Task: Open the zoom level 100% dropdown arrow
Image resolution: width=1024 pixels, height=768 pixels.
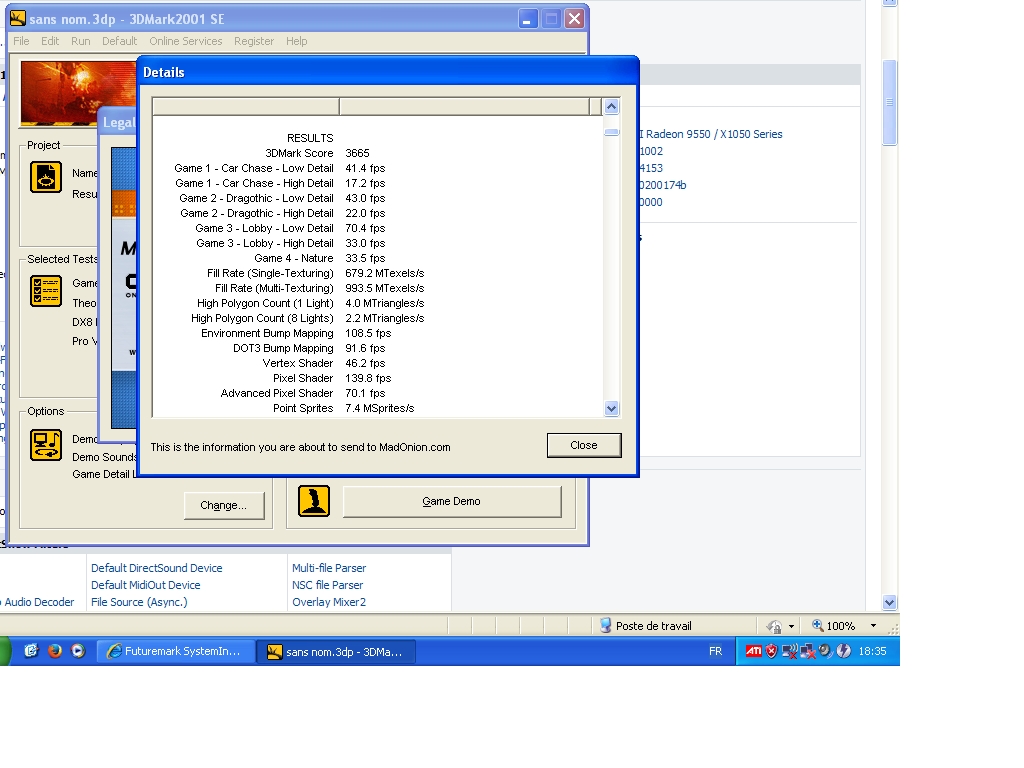Action: click(873, 626)
